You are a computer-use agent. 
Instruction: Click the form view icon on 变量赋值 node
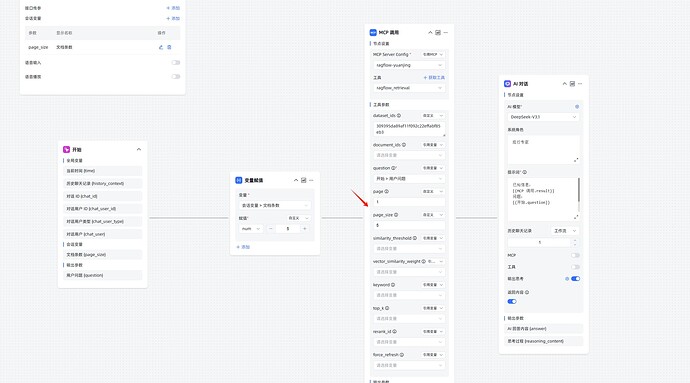point(304,180)
